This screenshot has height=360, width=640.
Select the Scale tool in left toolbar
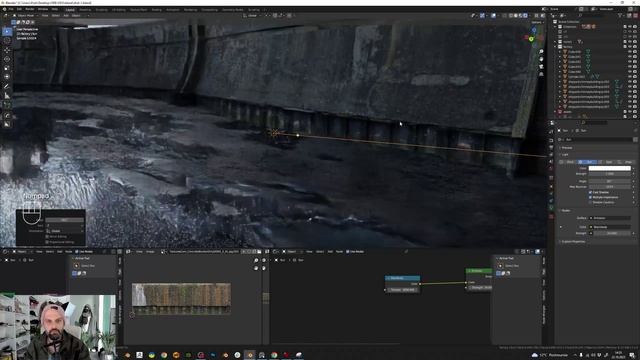(7, 68)
